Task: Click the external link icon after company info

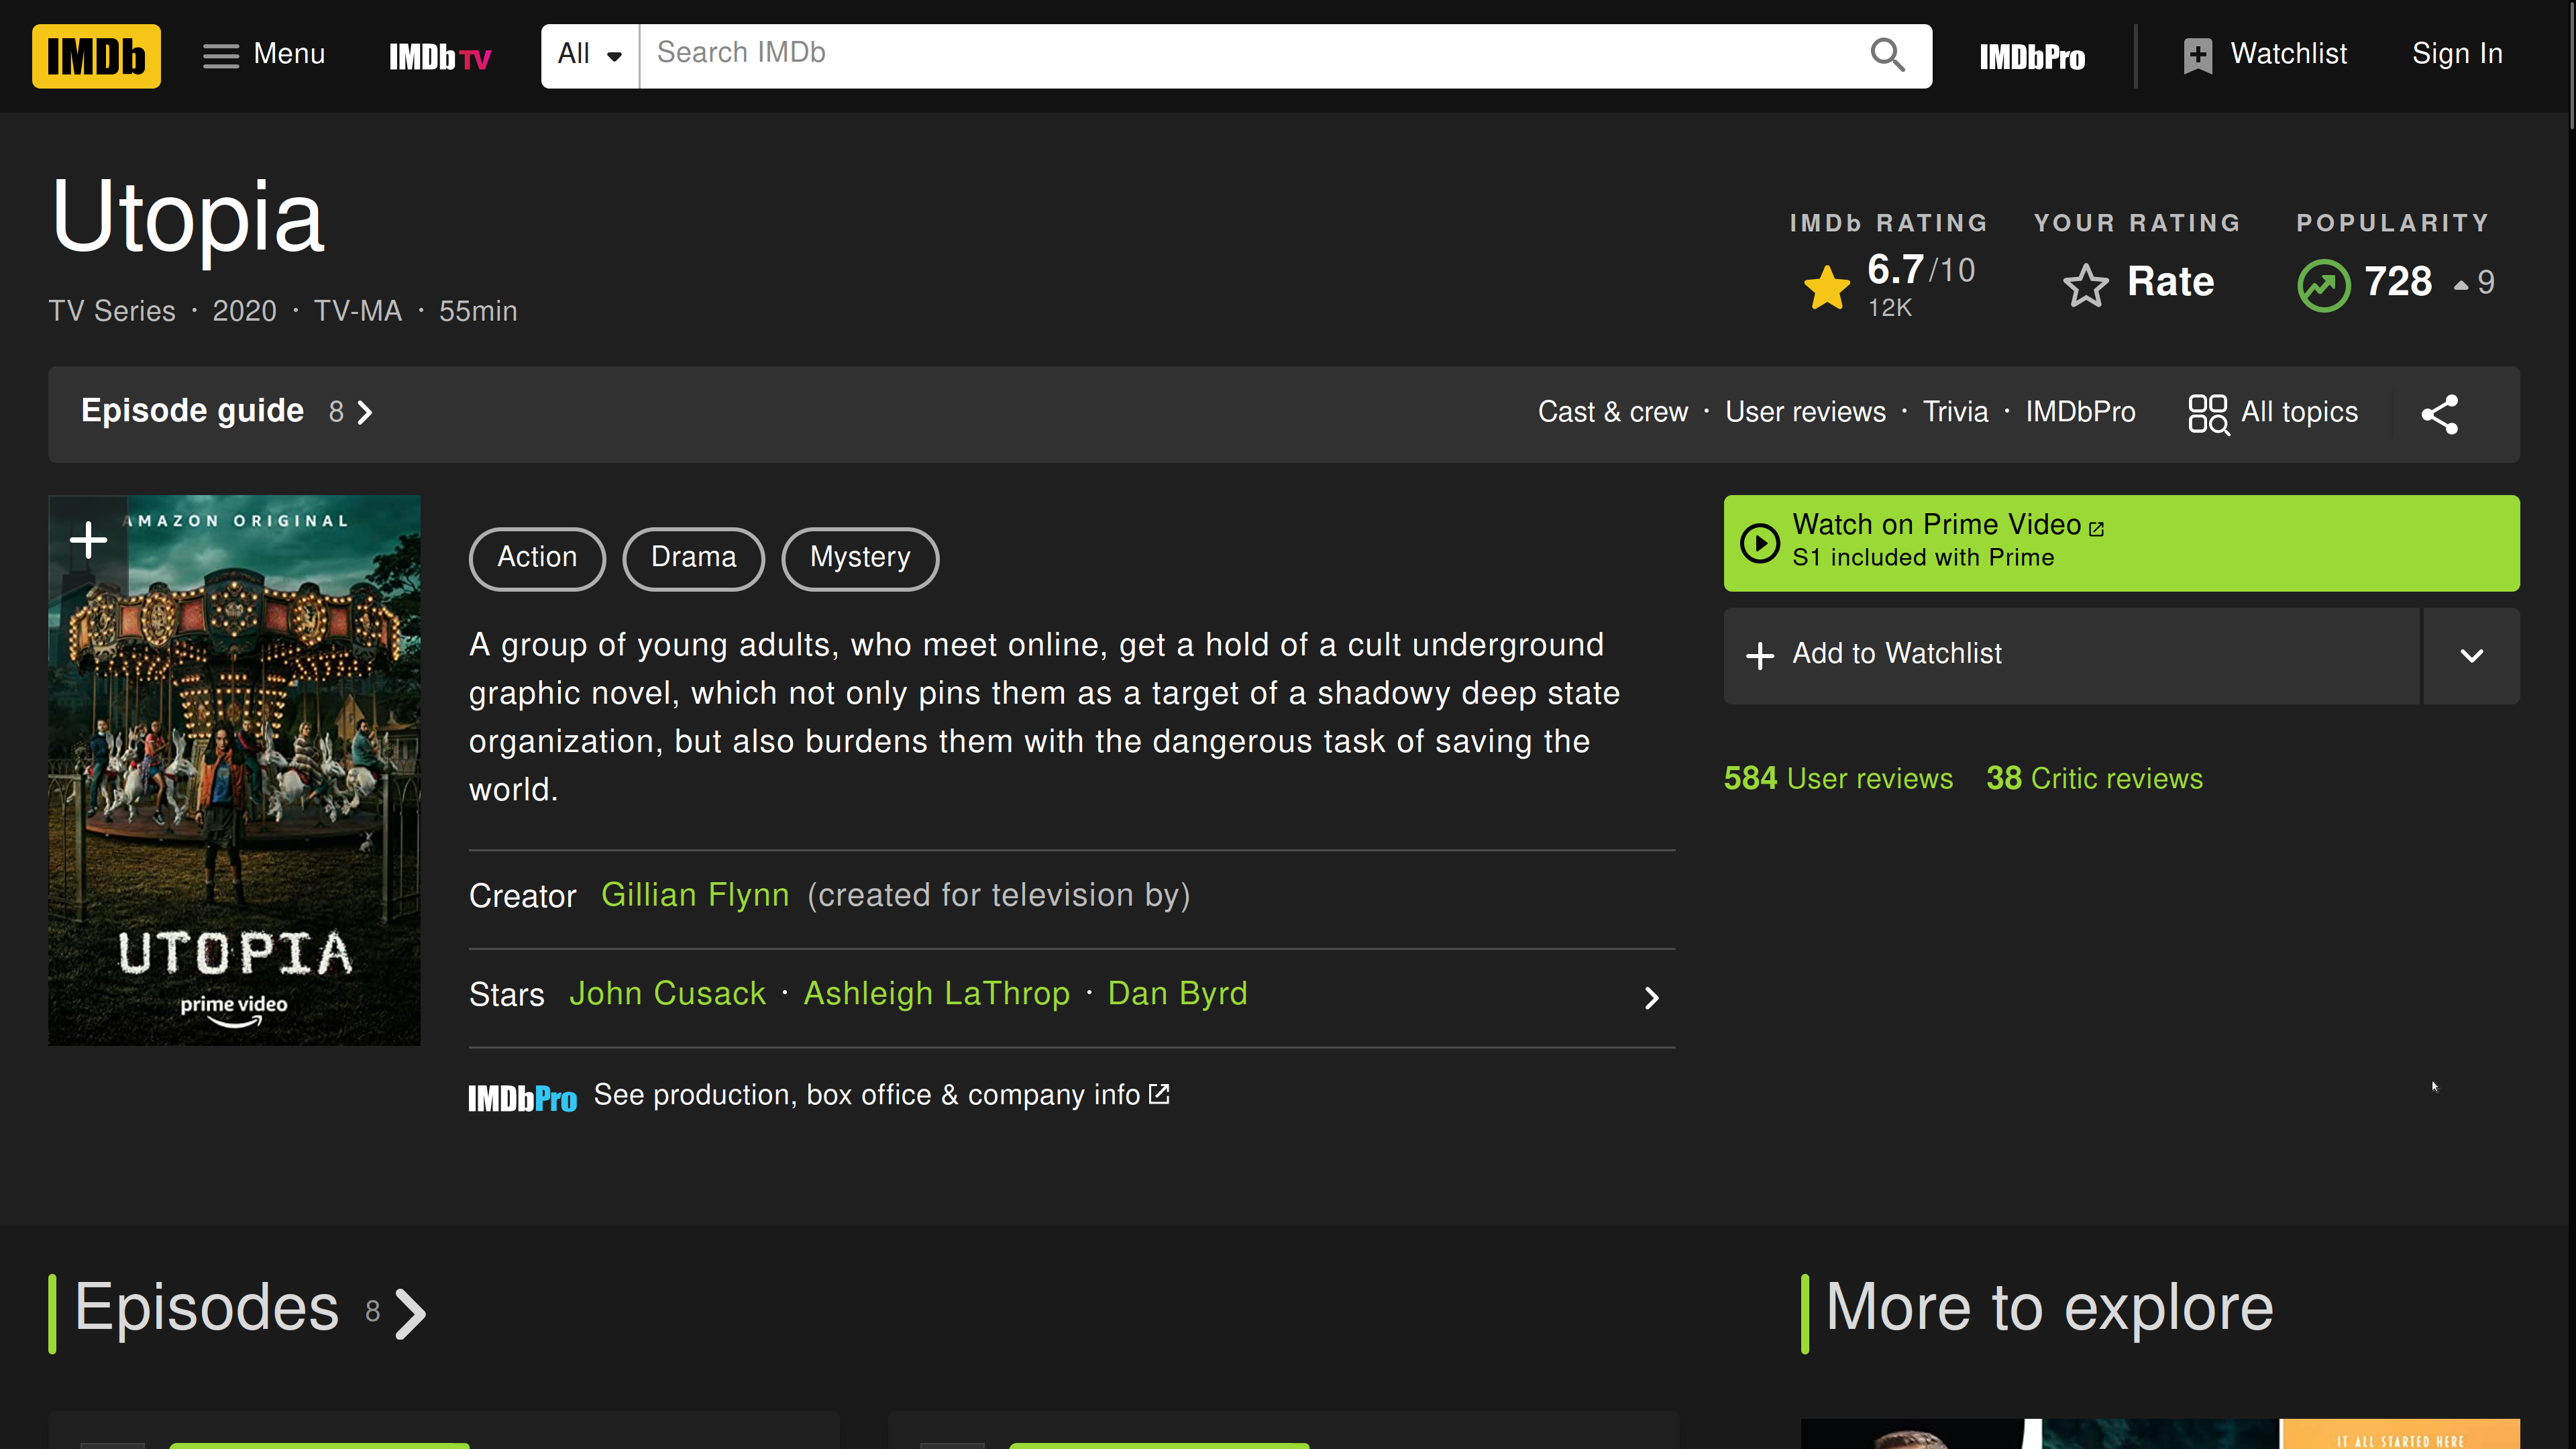Action: (x=1159, y=1094)
